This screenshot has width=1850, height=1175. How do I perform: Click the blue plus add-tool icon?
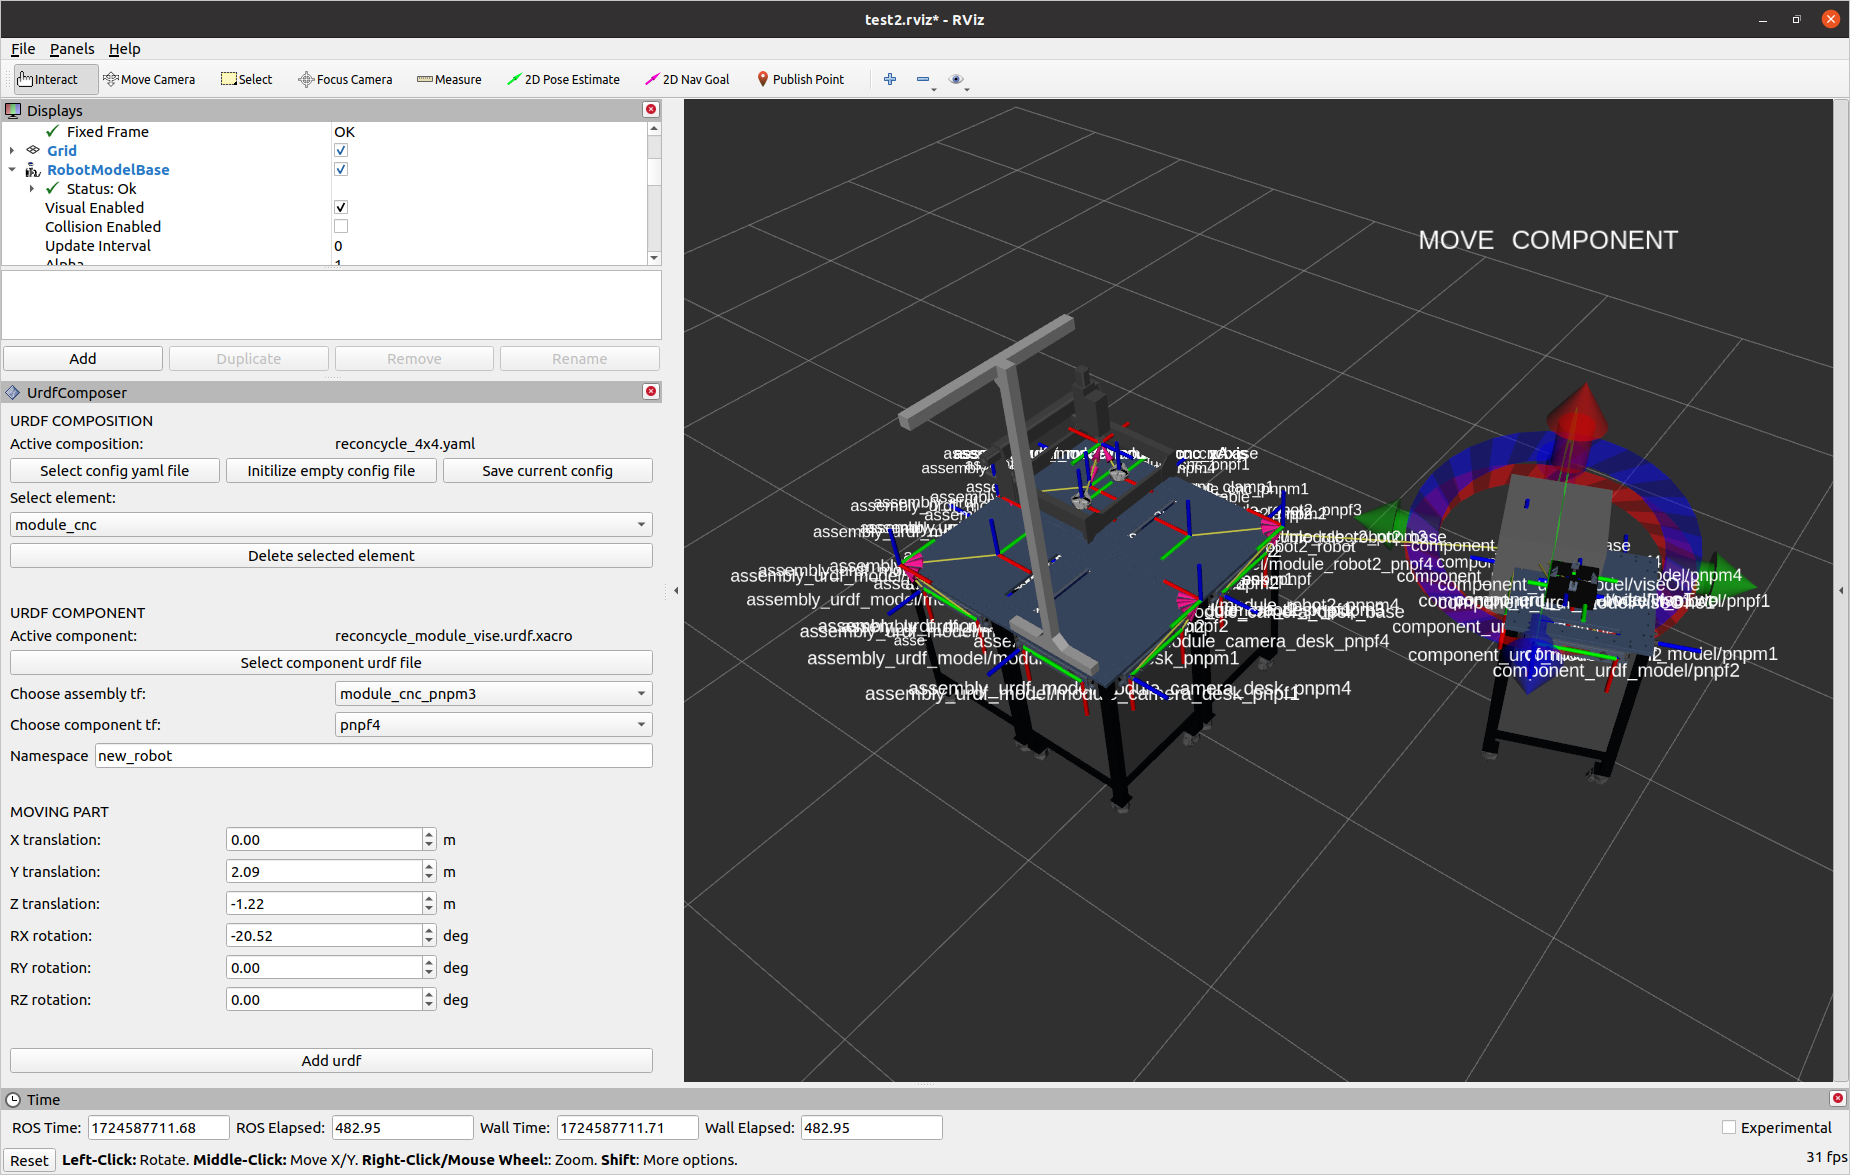pyautogui.click(x=890, y=79)
